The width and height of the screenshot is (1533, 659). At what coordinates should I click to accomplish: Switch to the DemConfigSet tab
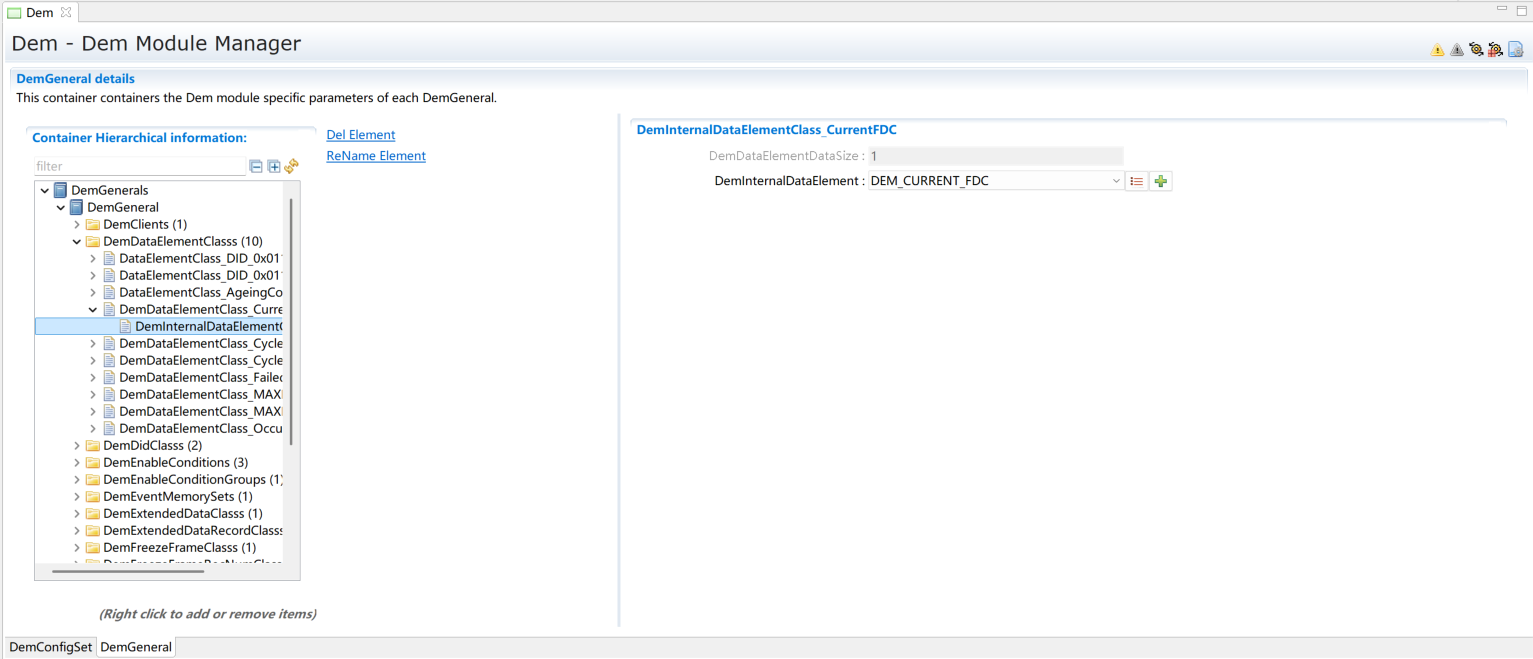click(51, 647)
